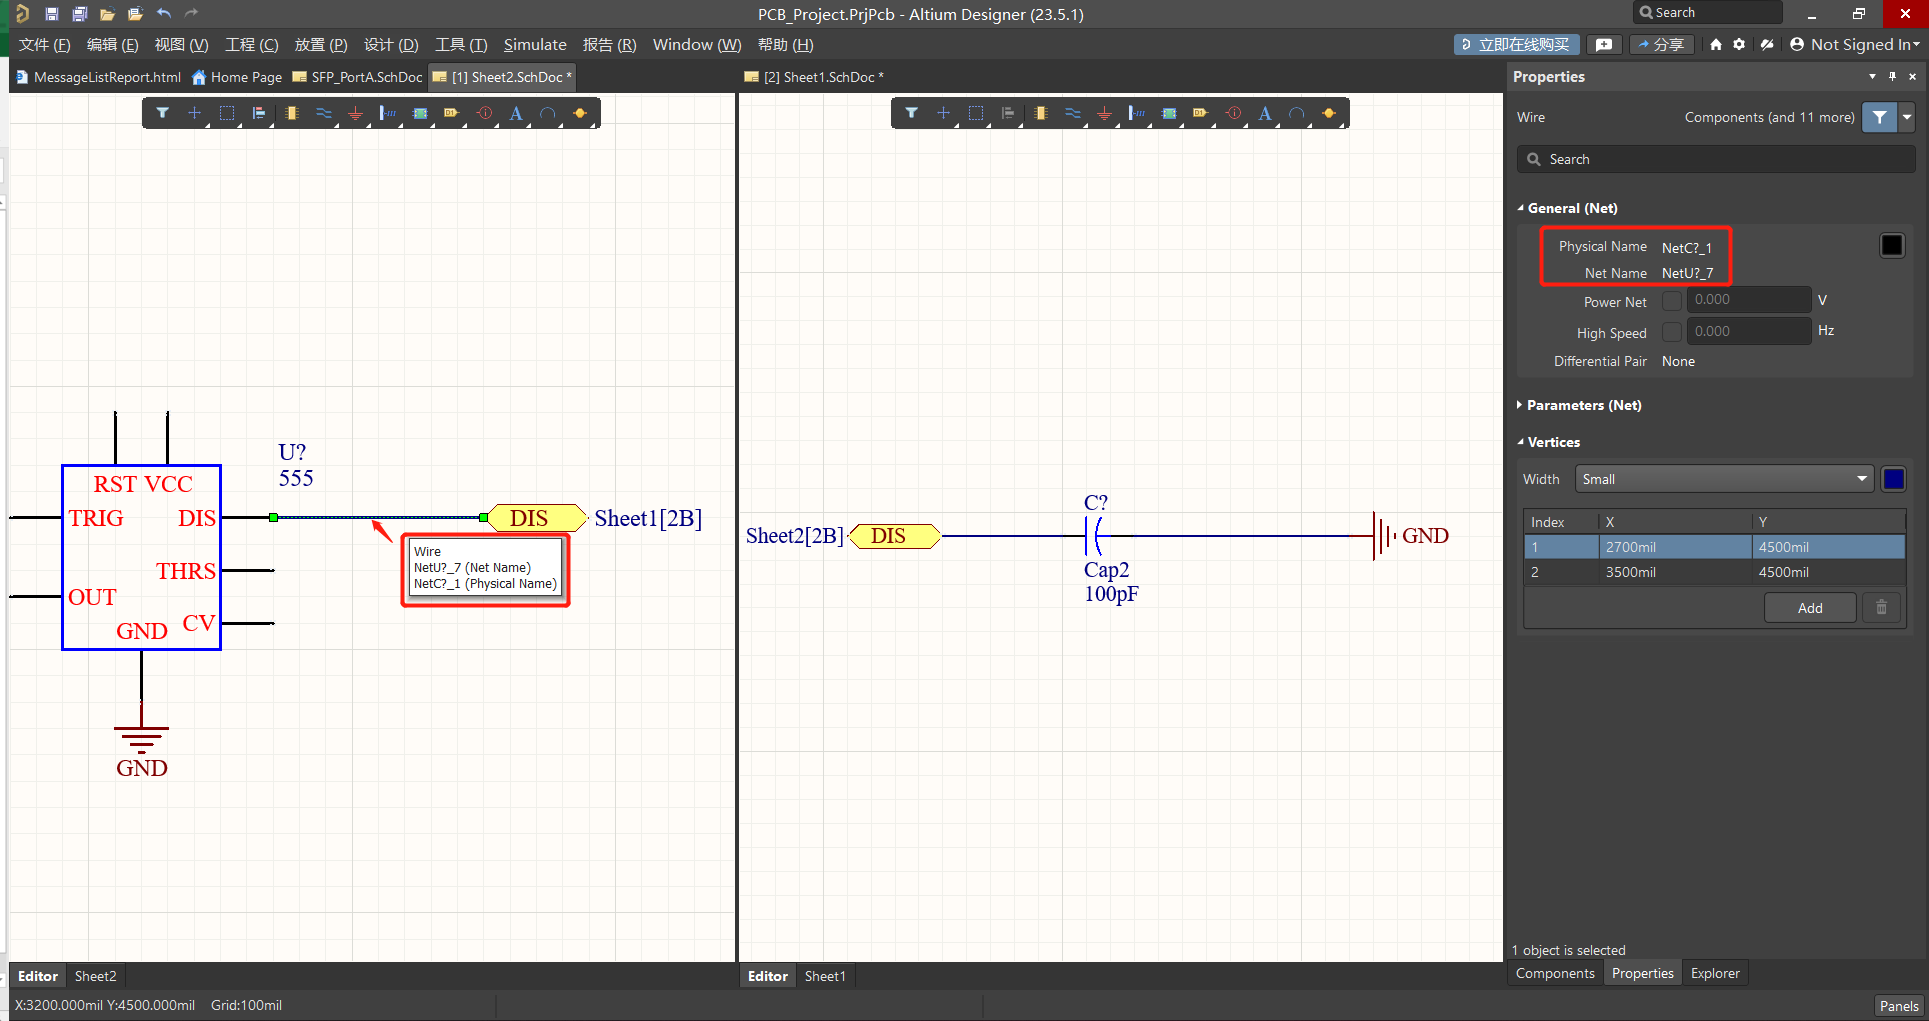Screen dimensions: 1929x1021
Task: Click the blue wire color swatch
Action: (1893, 479)
